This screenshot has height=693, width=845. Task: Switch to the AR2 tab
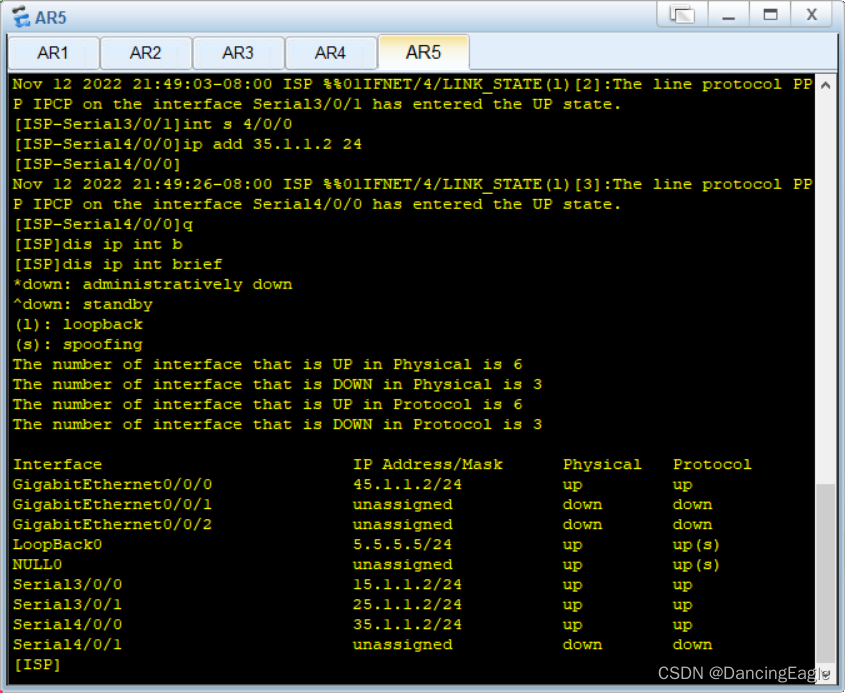click(x=146, y=53)
